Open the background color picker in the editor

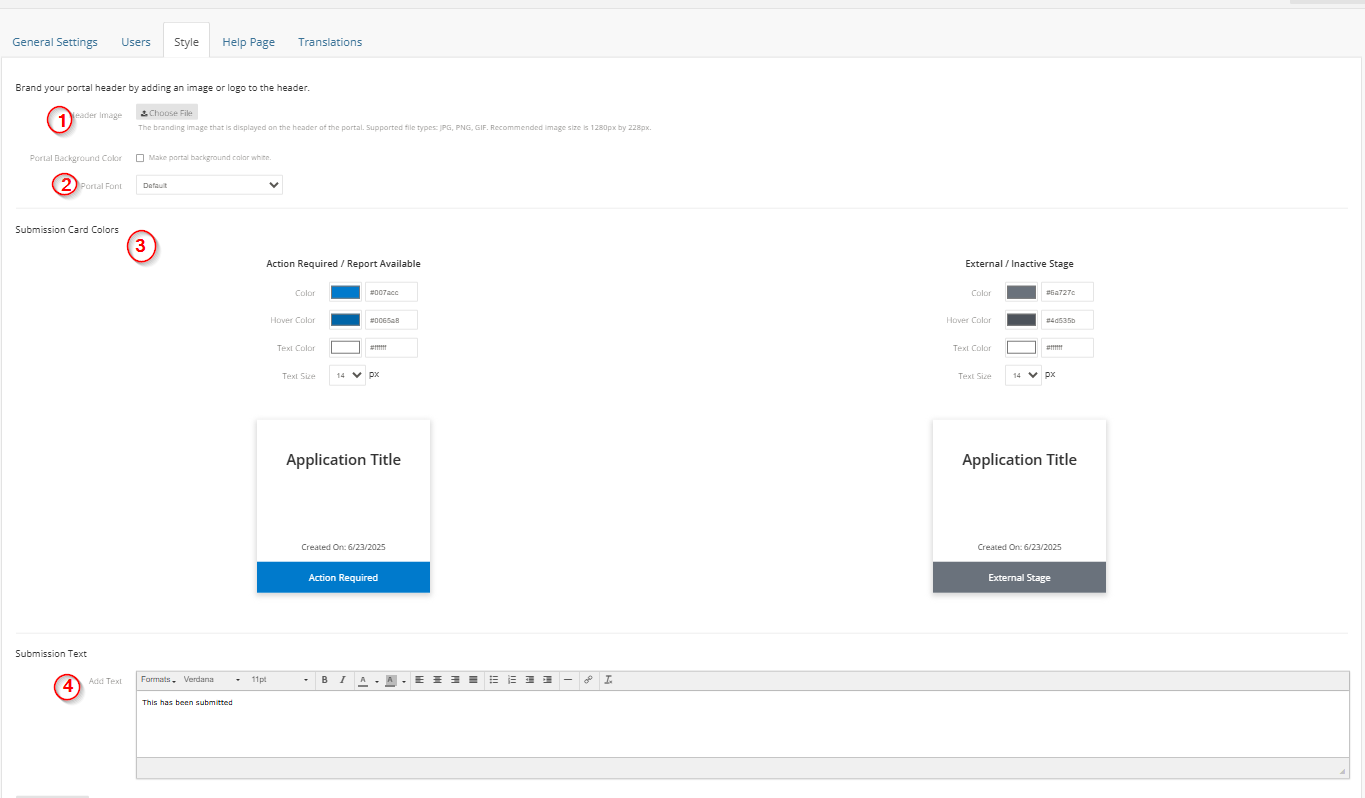[390, 680]
